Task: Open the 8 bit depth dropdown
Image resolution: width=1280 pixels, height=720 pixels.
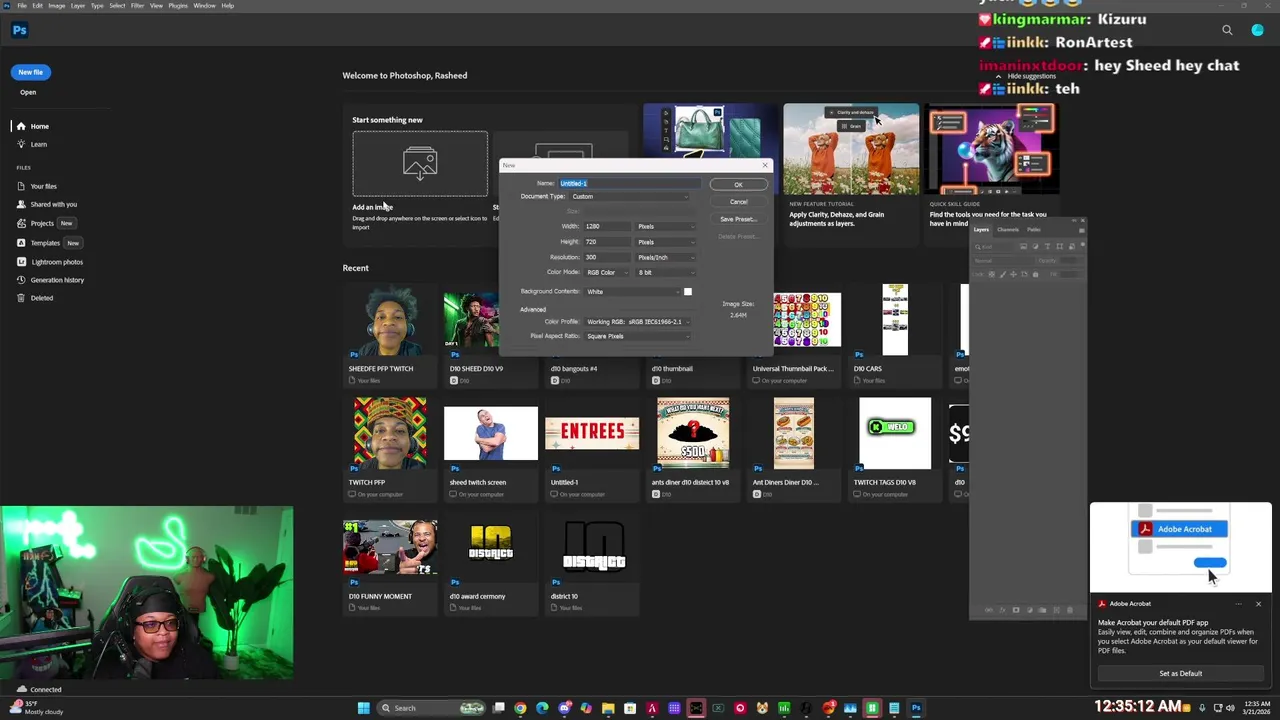Action: (x=665, y=273)
